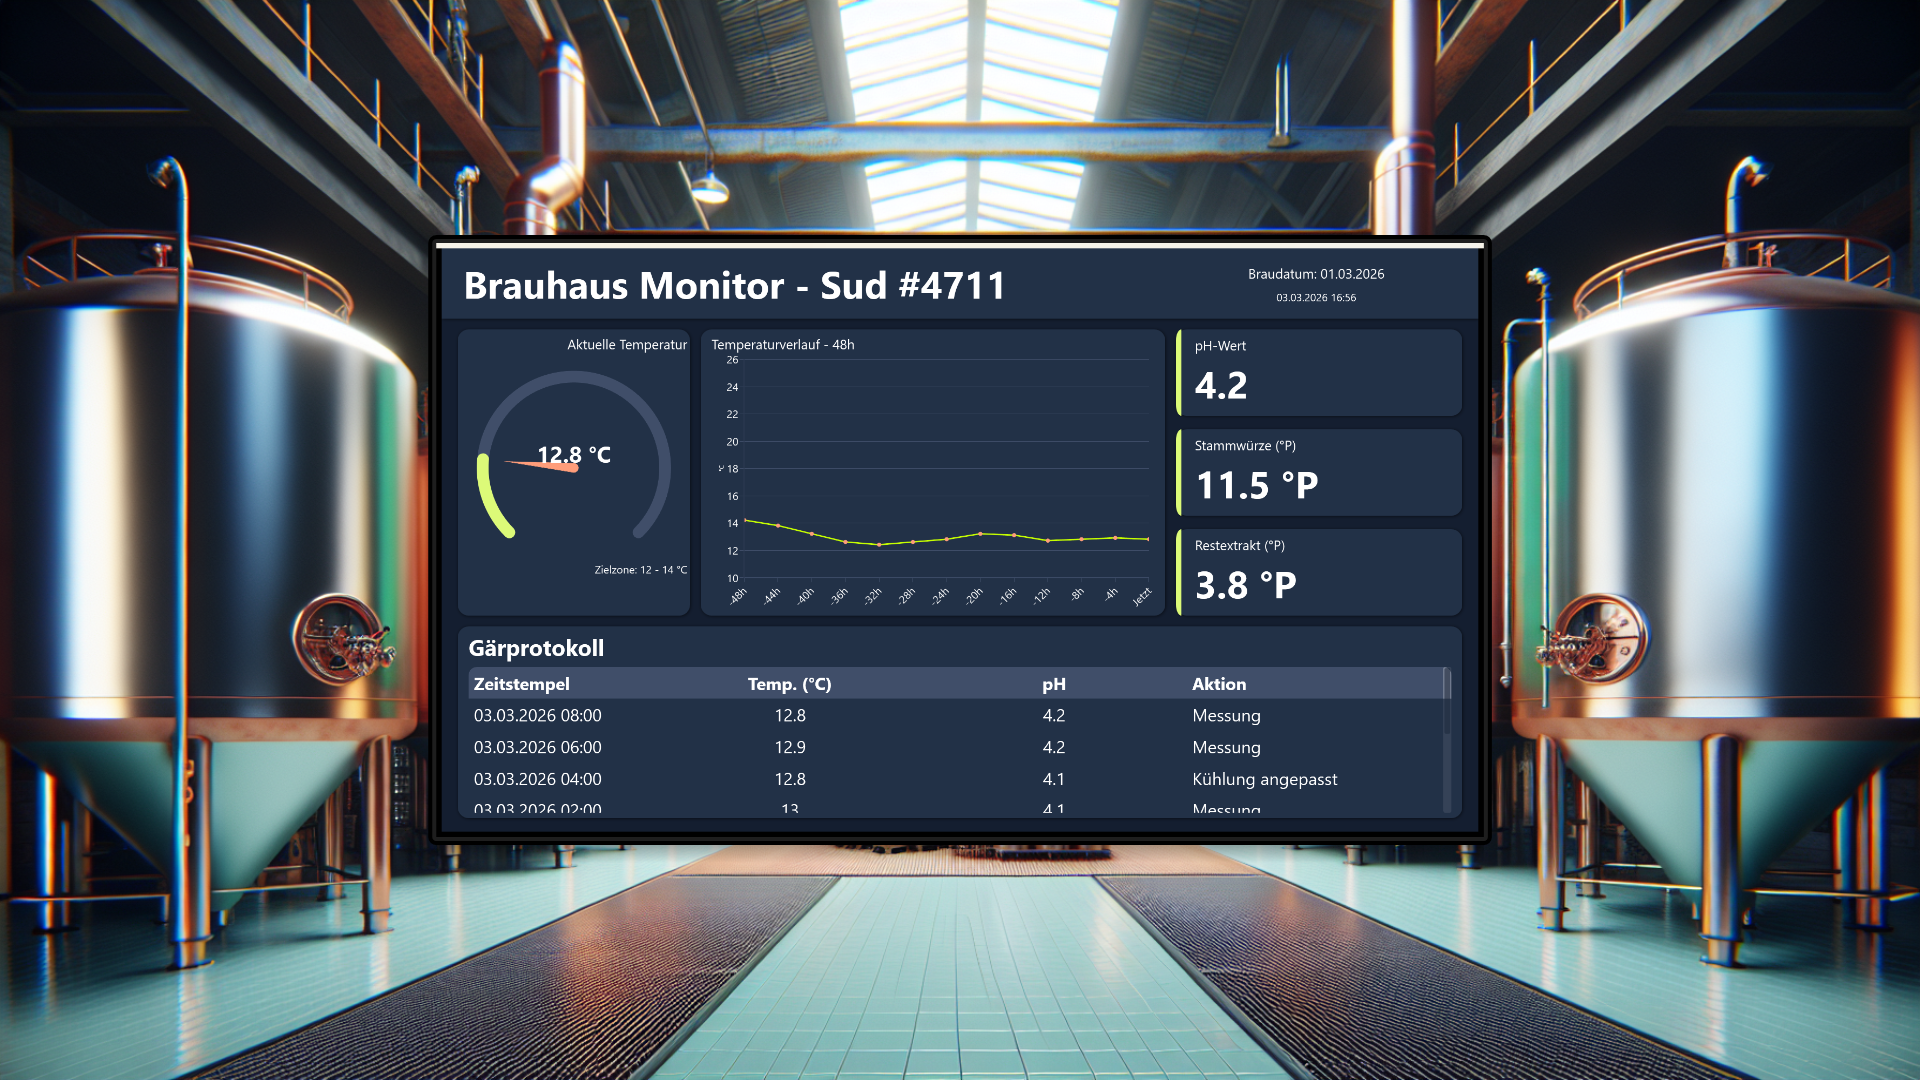Click the -32h point on the temperature curve
This screenshot has width=1920, height=1080.
pos(878,545)
